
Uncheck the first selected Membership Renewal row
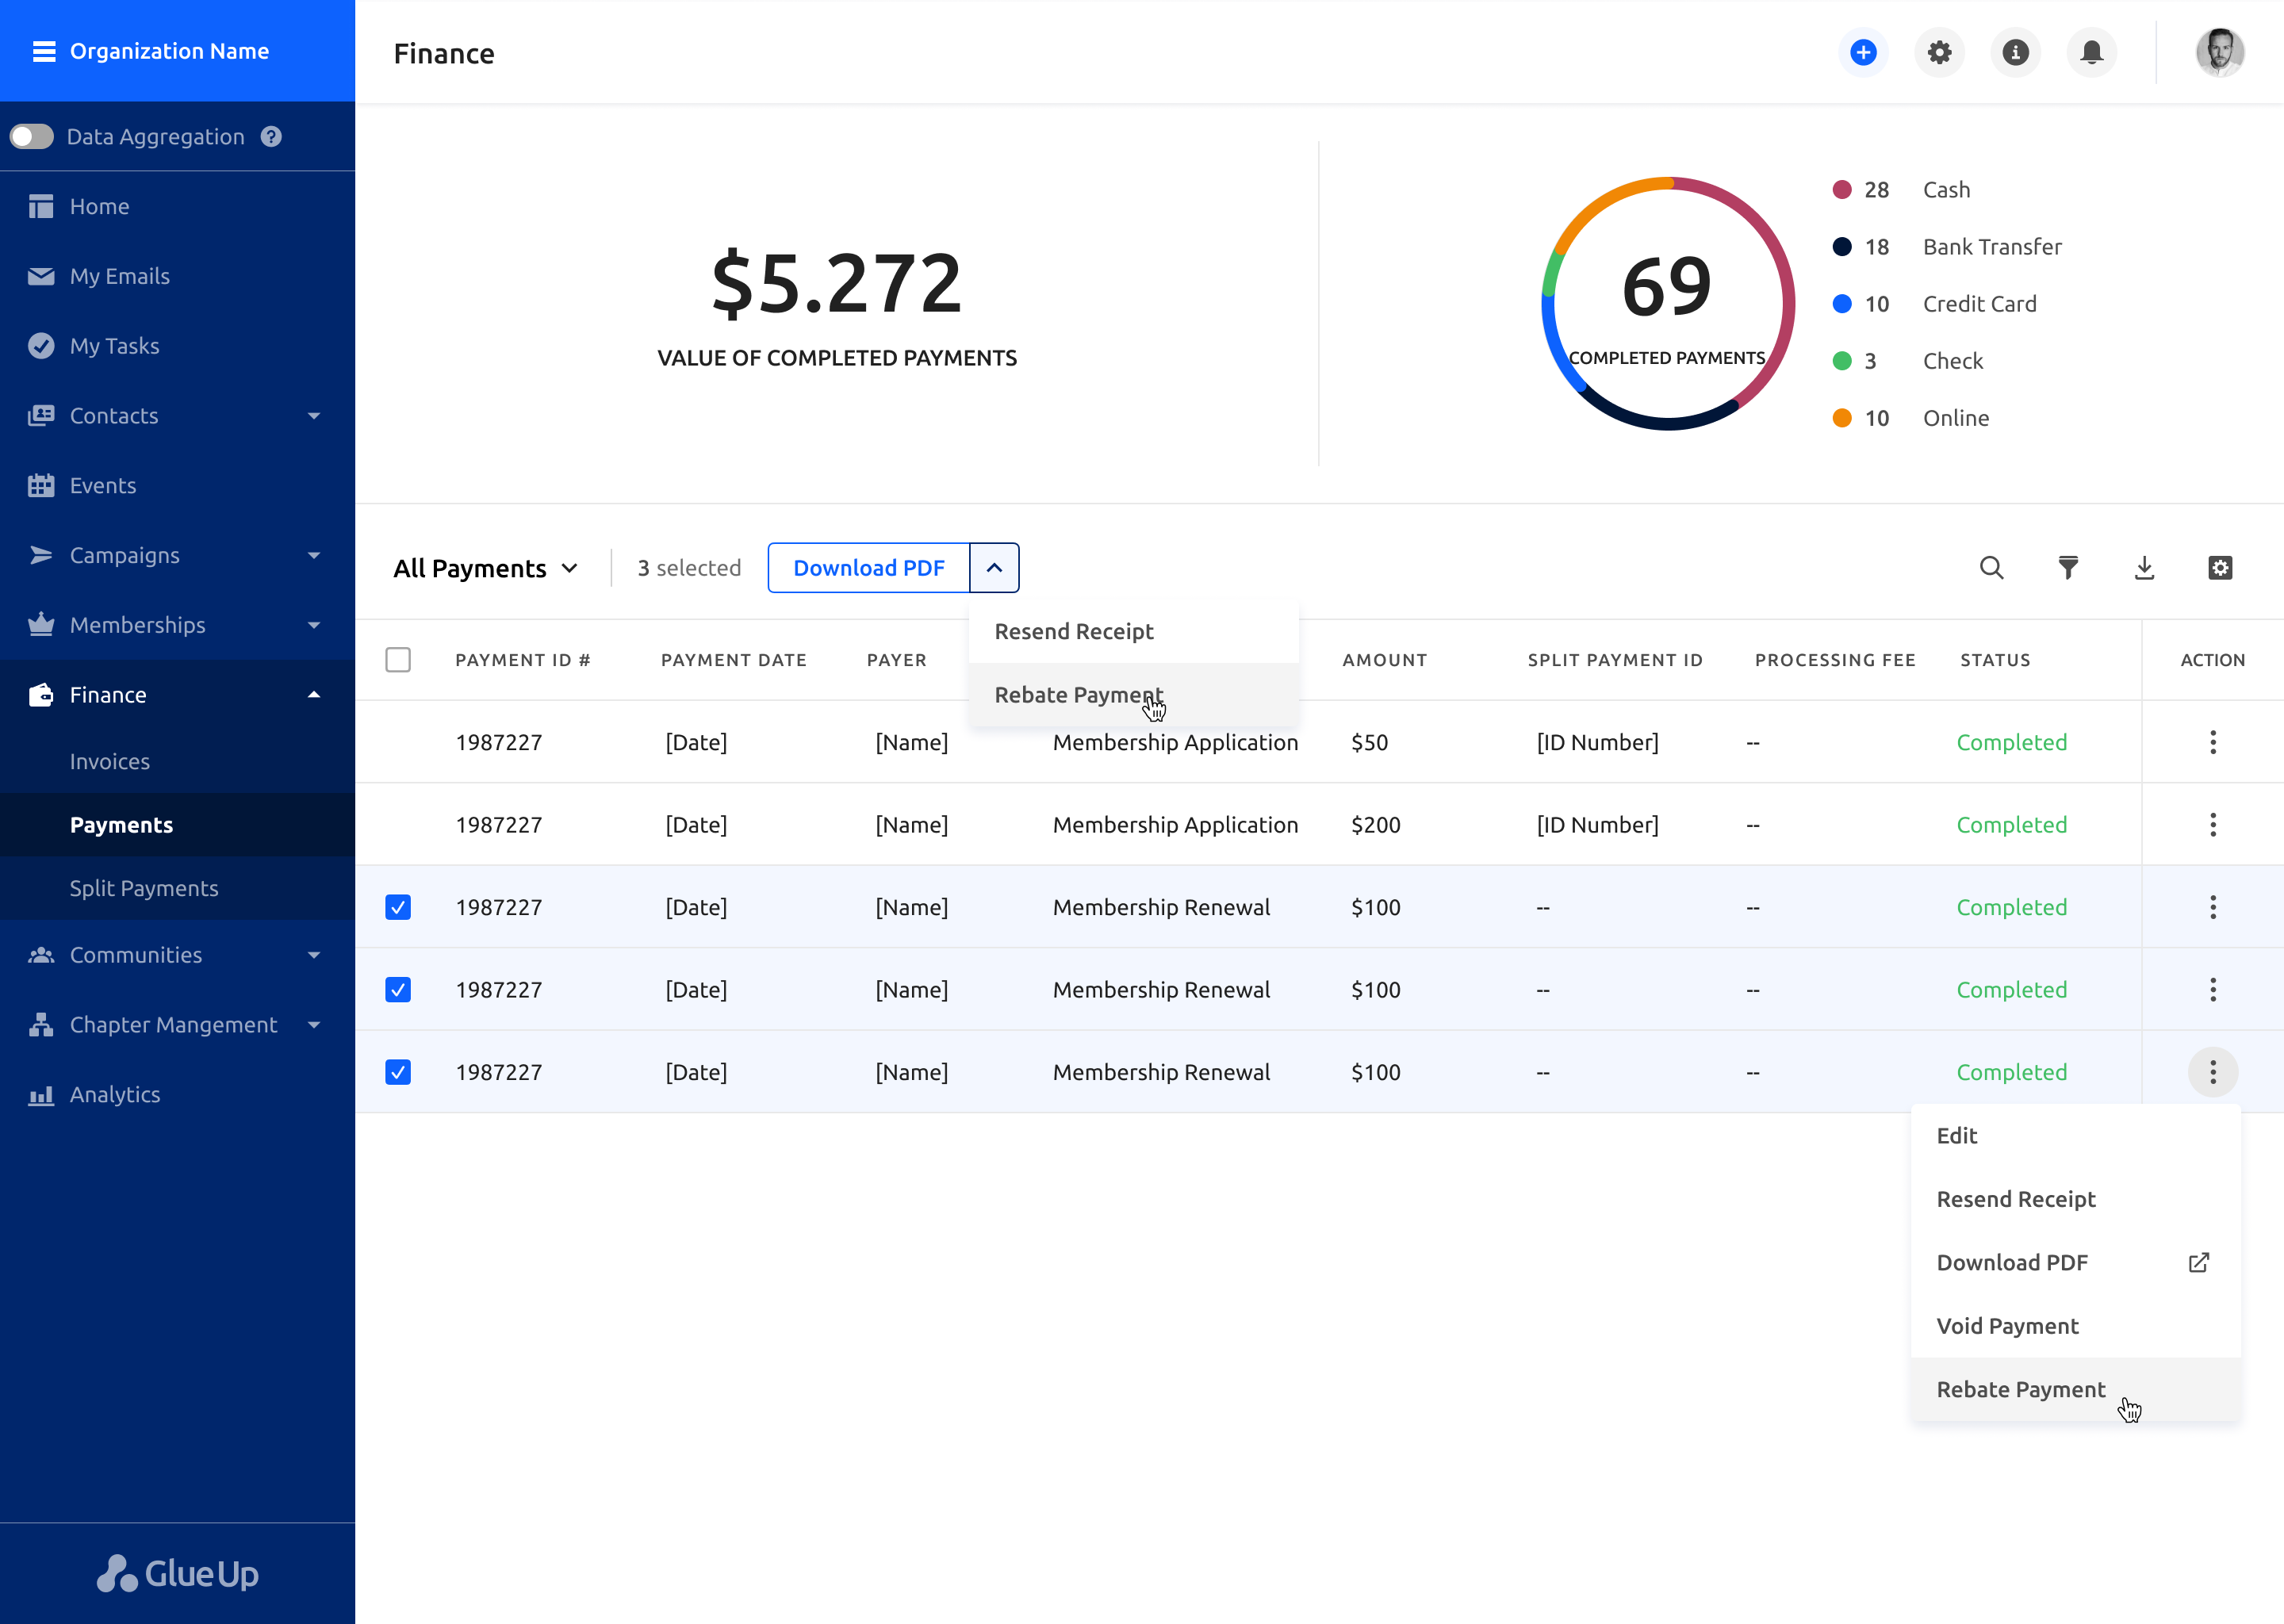point(398,907)
